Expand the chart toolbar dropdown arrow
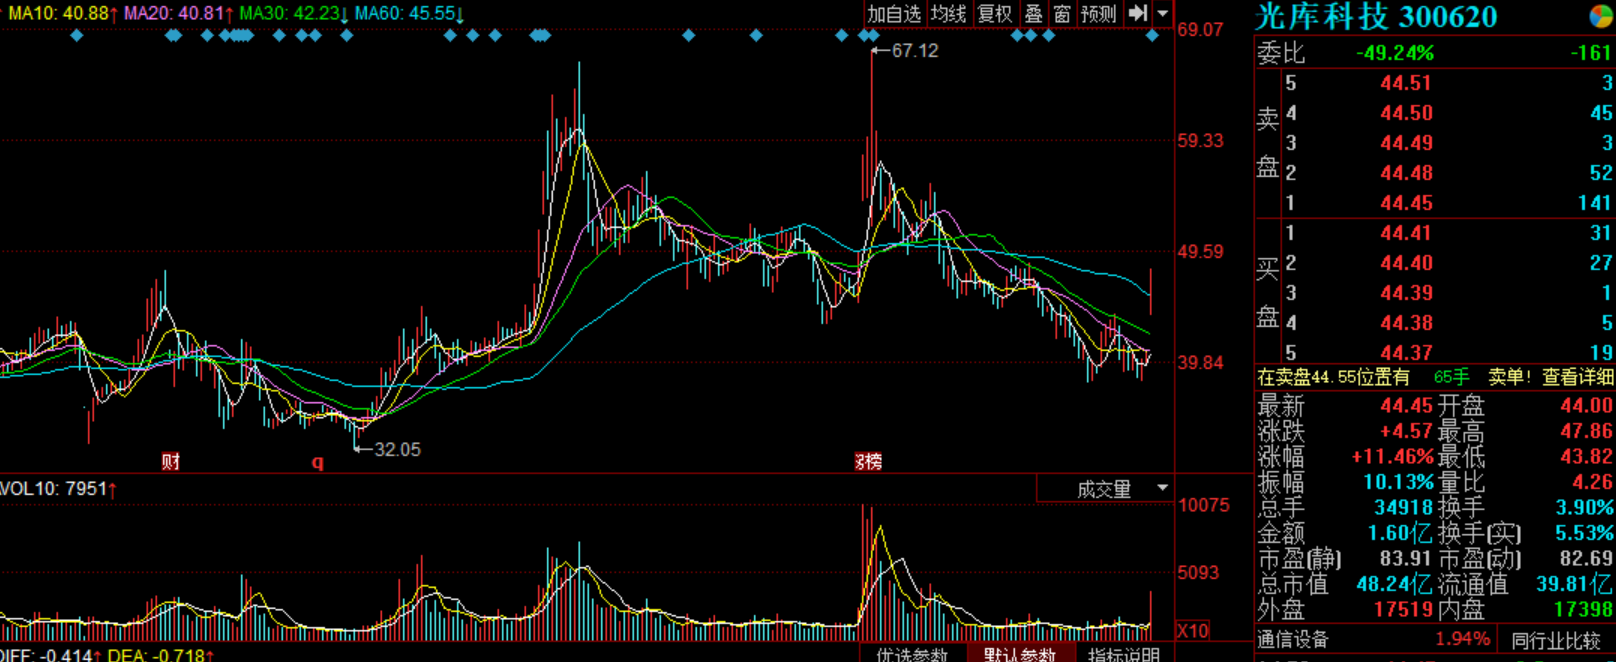Viewport: 1616px width, 662px height. [x=1162, y=14]
